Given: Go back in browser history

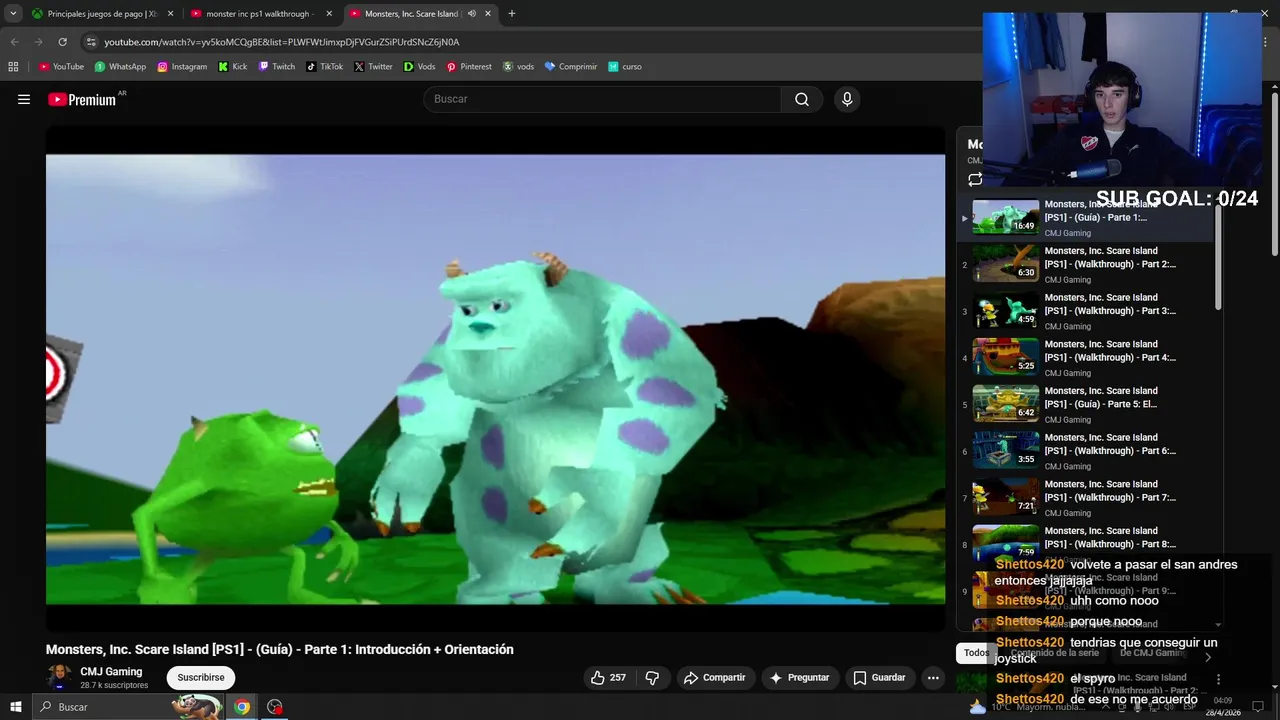Looking at the screenshot, I should coord(14,42).
